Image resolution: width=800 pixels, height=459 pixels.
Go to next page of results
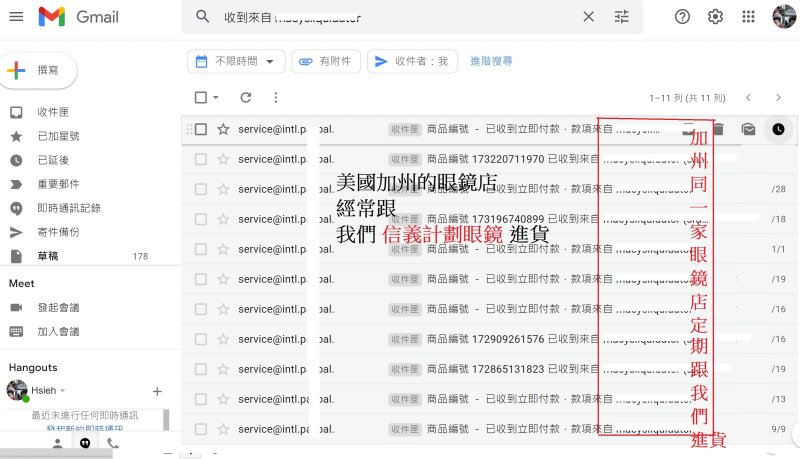click(x=778, y=97)
